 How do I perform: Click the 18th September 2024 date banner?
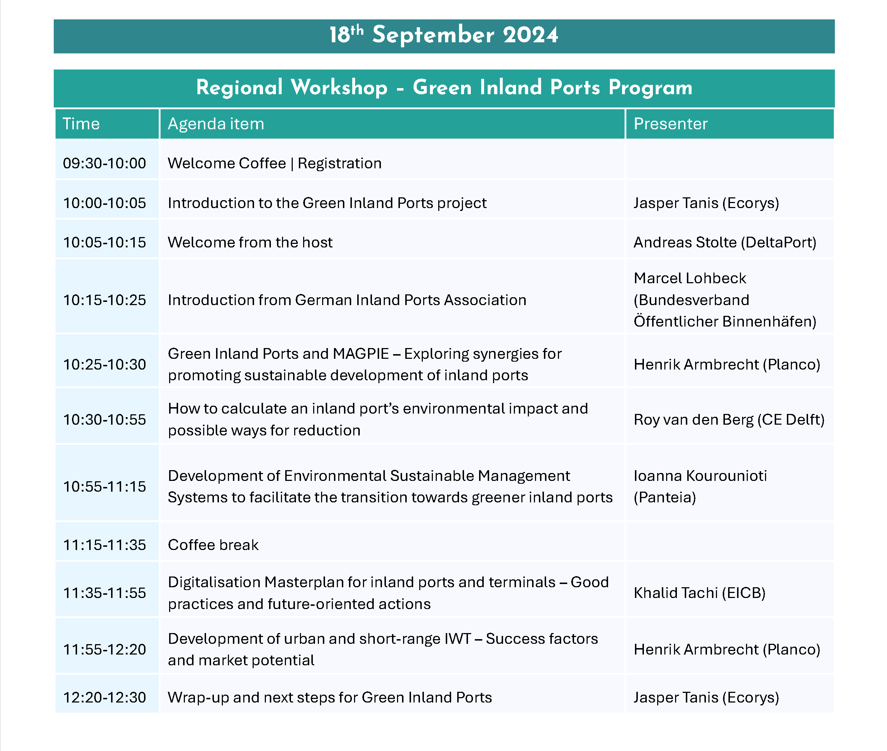coord(443,36)
